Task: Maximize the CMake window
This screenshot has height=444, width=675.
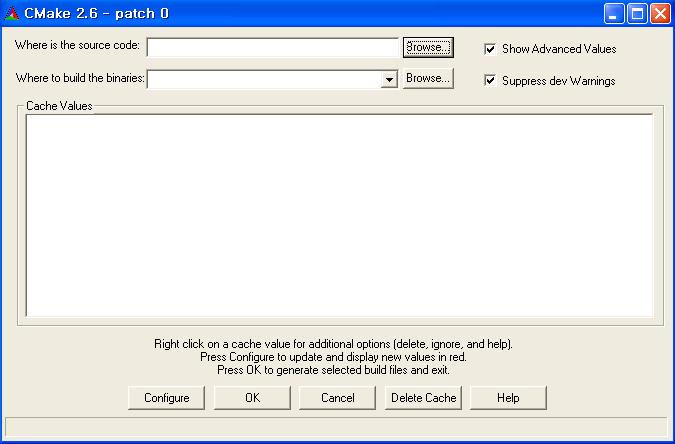Action: tap(637, 13)
